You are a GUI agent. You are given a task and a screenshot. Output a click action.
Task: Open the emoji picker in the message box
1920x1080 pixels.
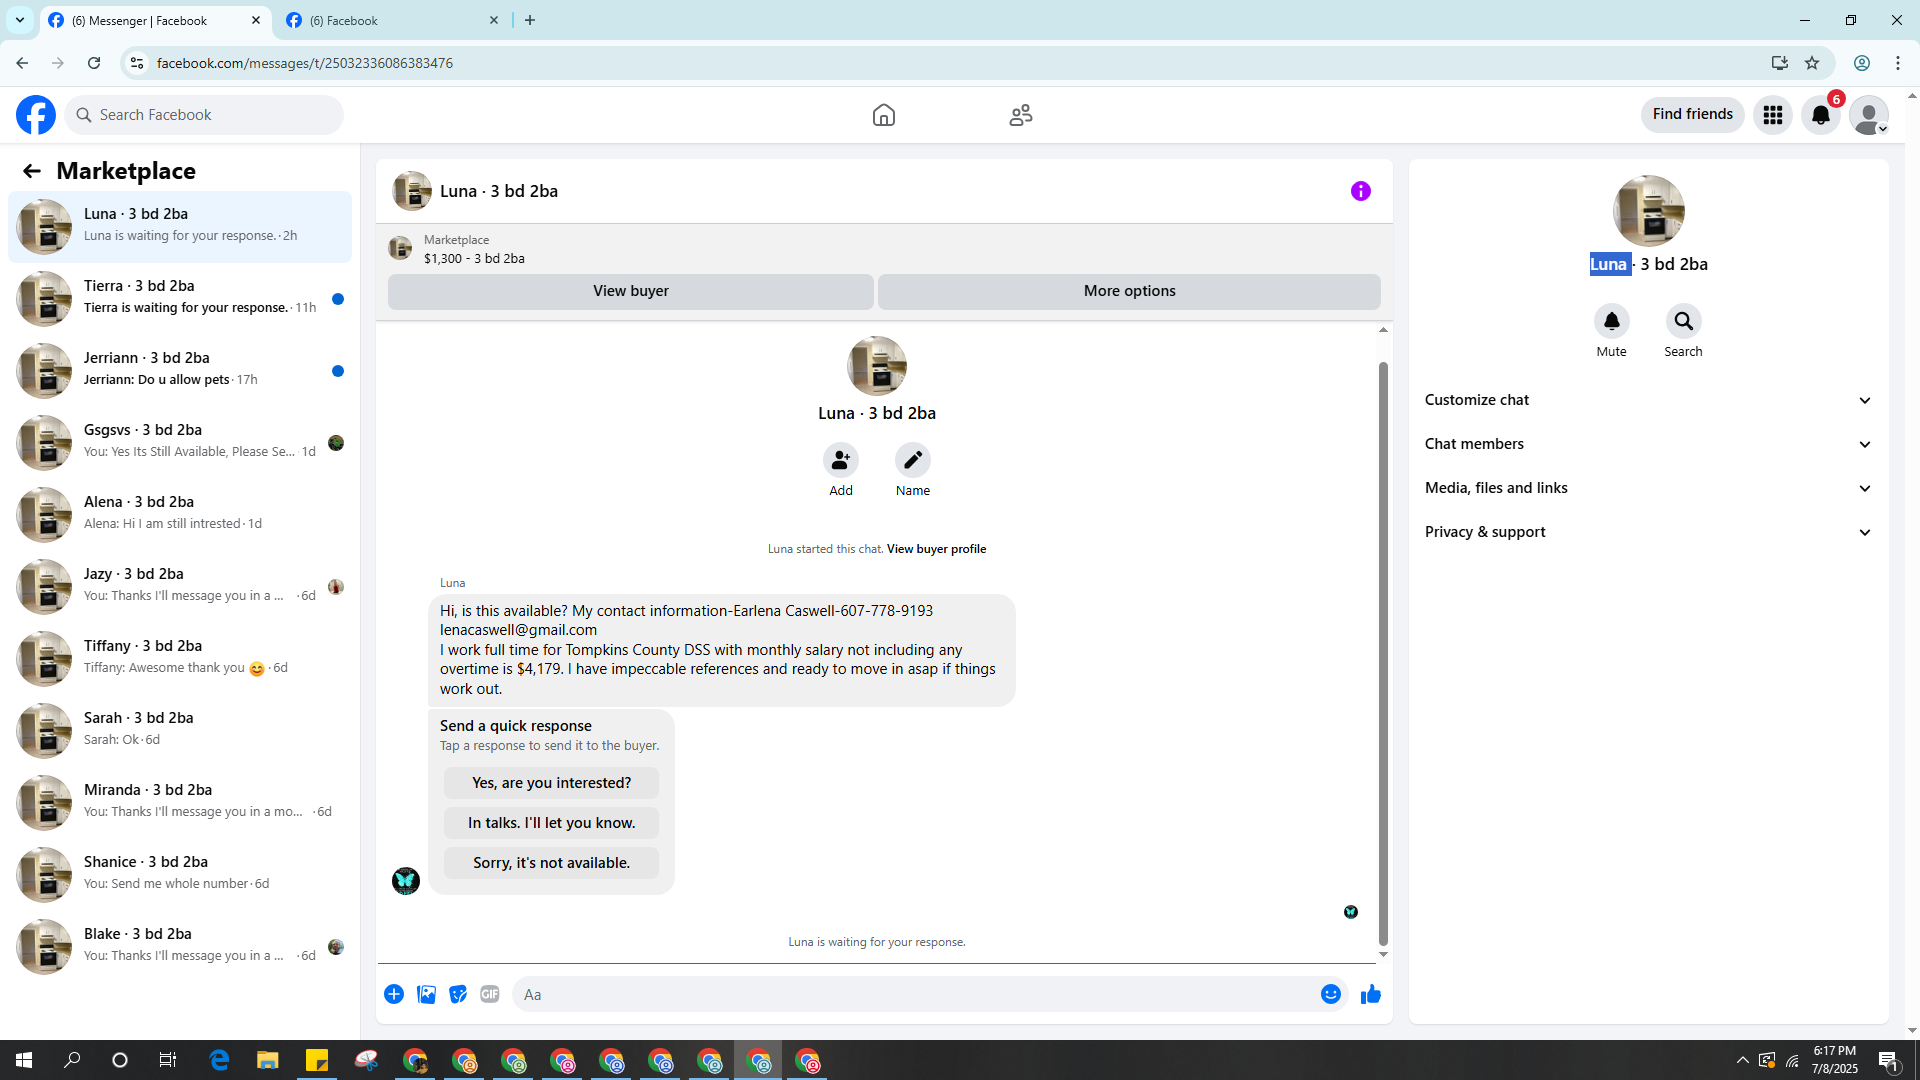point(1330,994)
